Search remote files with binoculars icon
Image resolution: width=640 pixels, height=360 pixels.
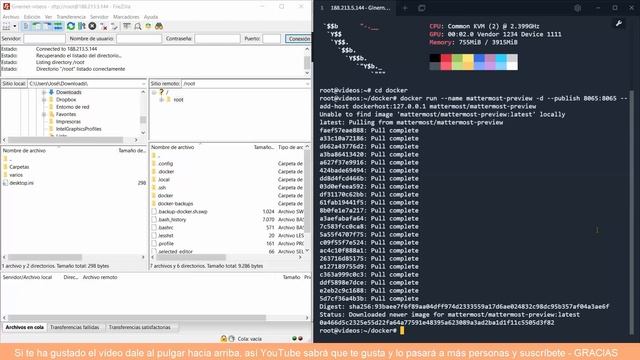click(159, 26)
